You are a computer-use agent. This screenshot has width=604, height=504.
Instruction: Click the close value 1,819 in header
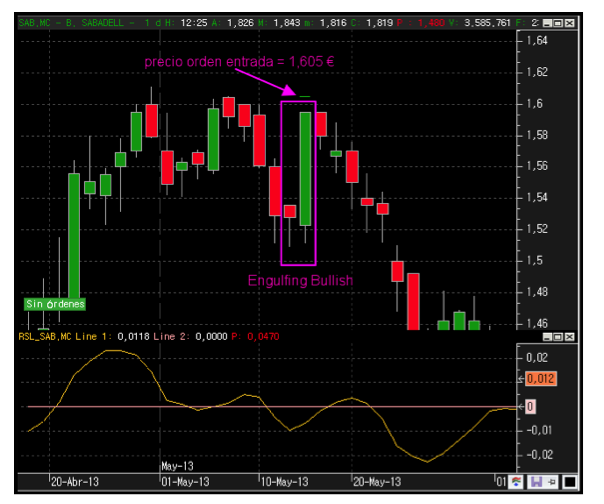(x=379, y=23)
